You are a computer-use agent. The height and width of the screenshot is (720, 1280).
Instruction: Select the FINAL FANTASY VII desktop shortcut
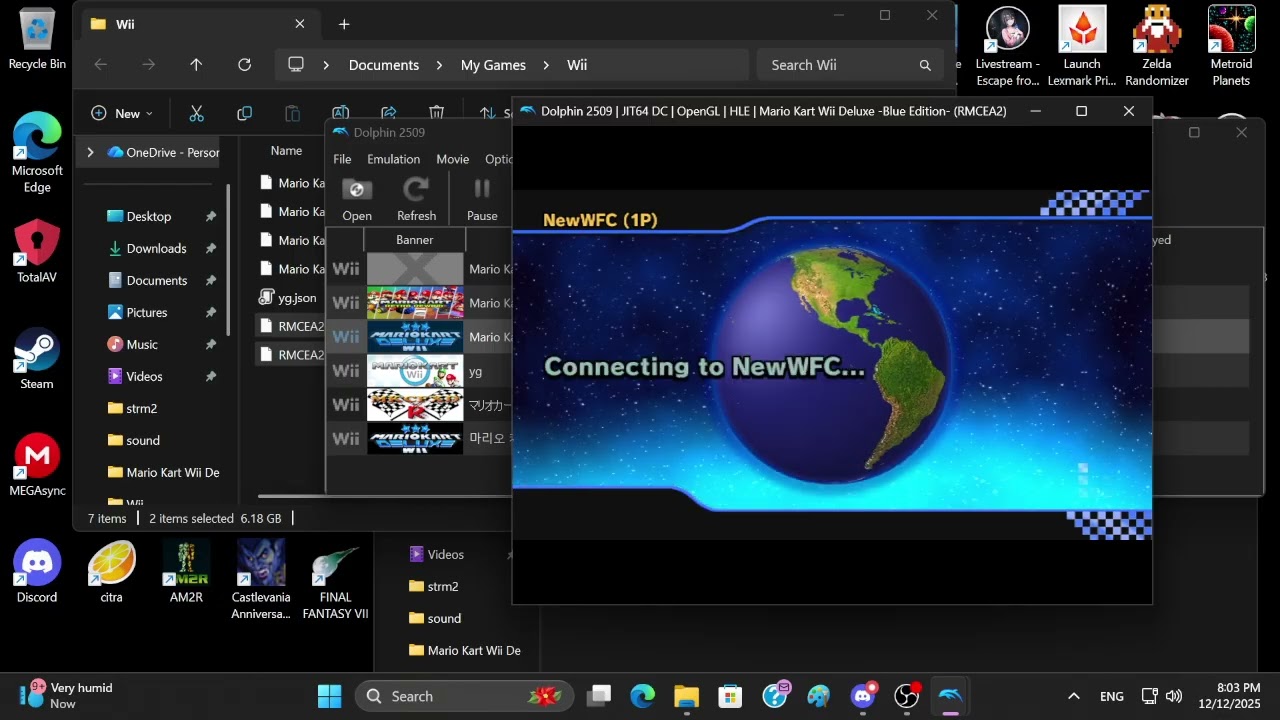pyautogui.click(x=336, y=579)
